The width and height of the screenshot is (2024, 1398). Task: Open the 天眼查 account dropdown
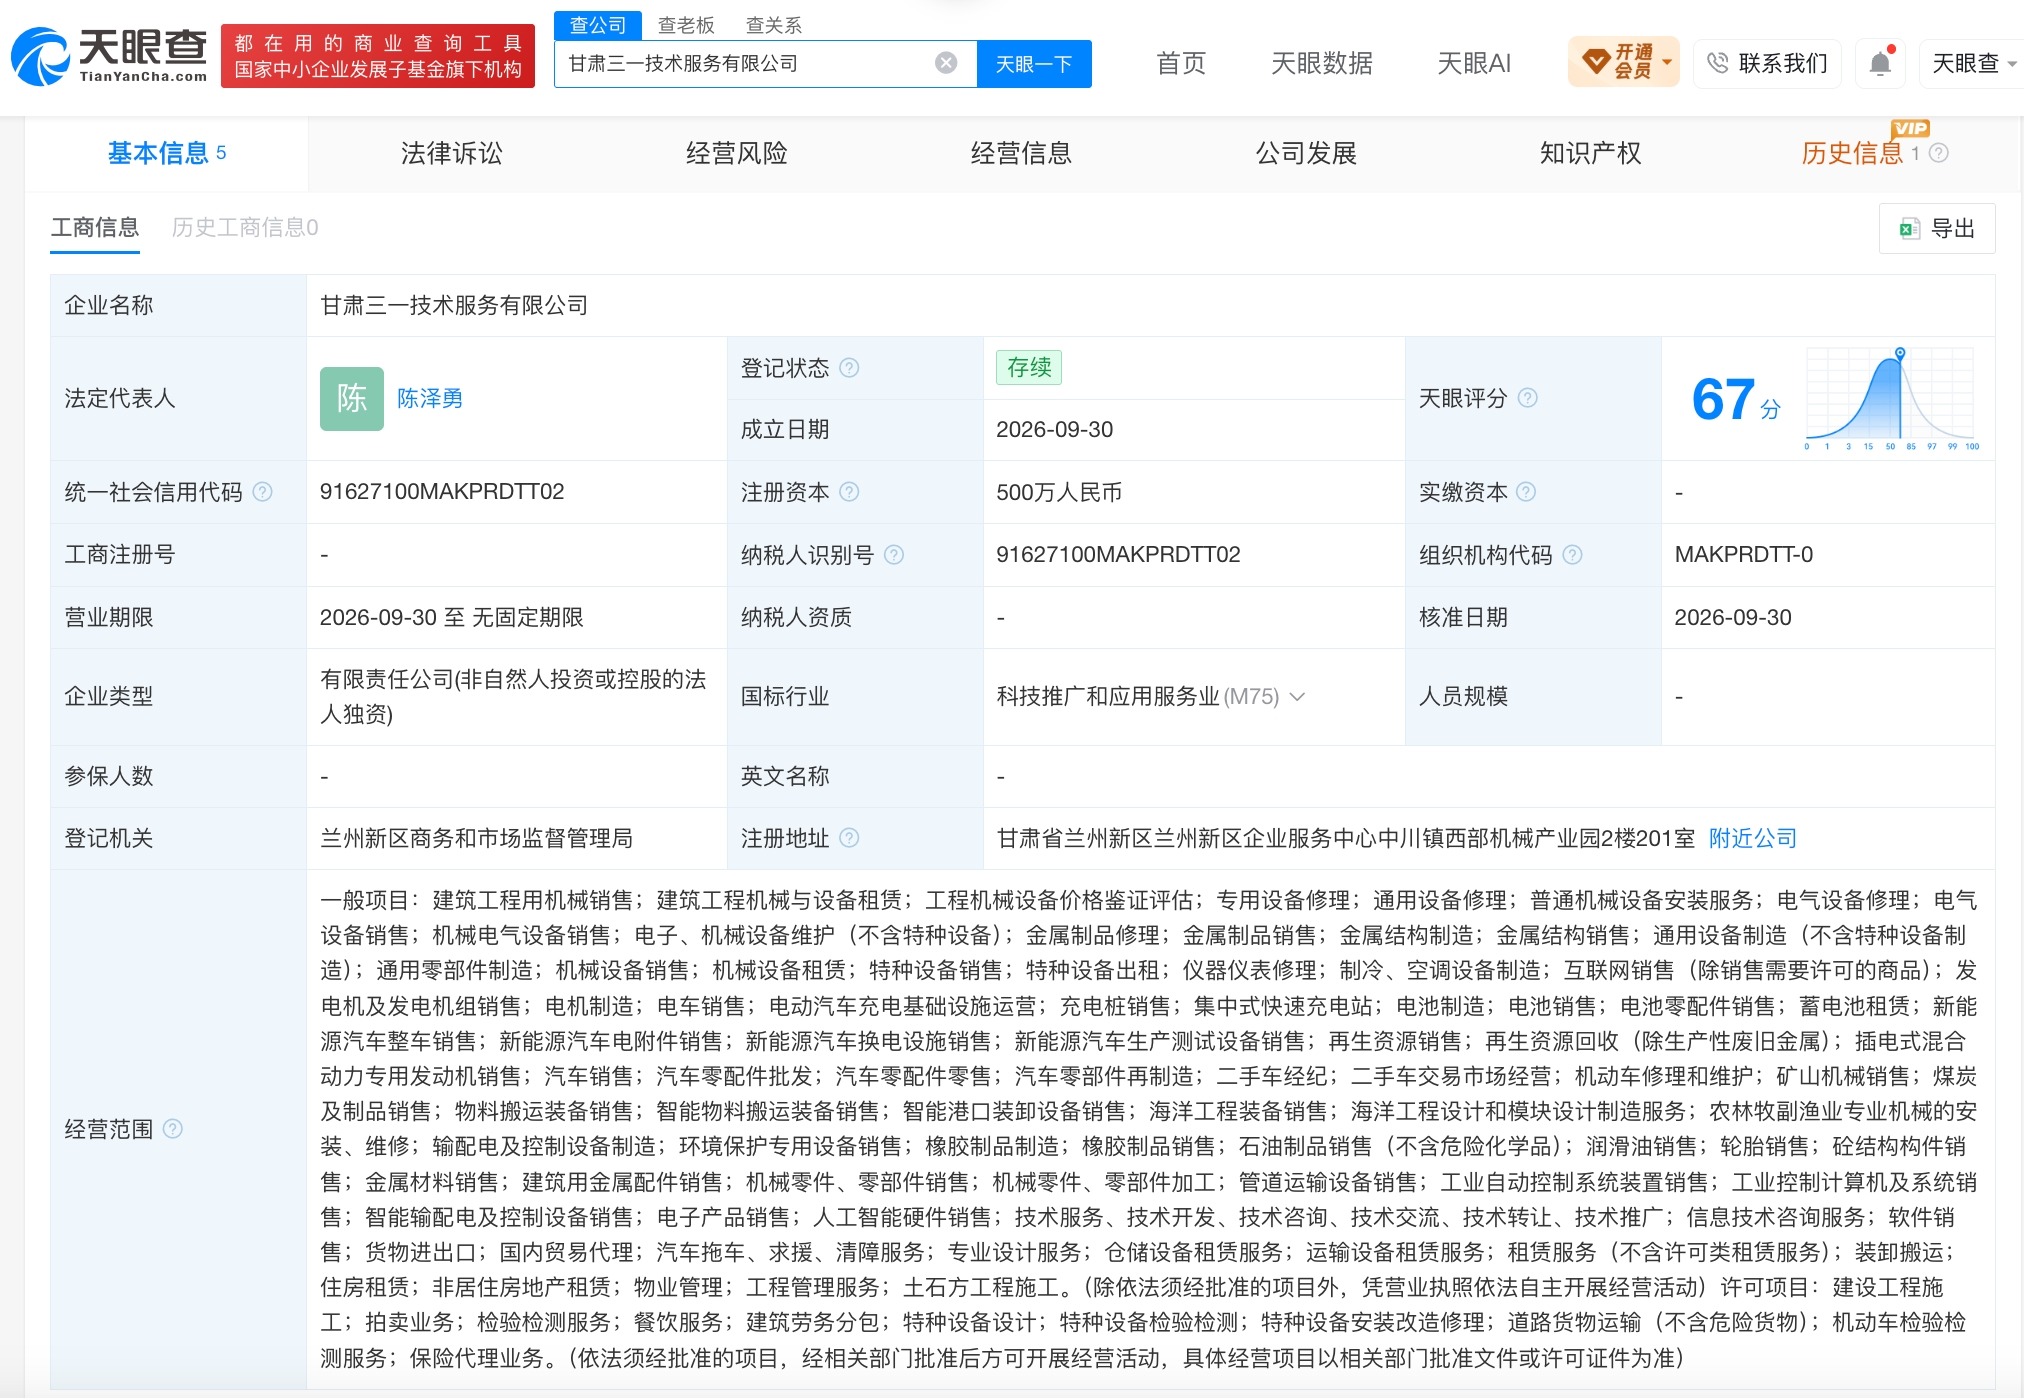[x=1973, y=64]
